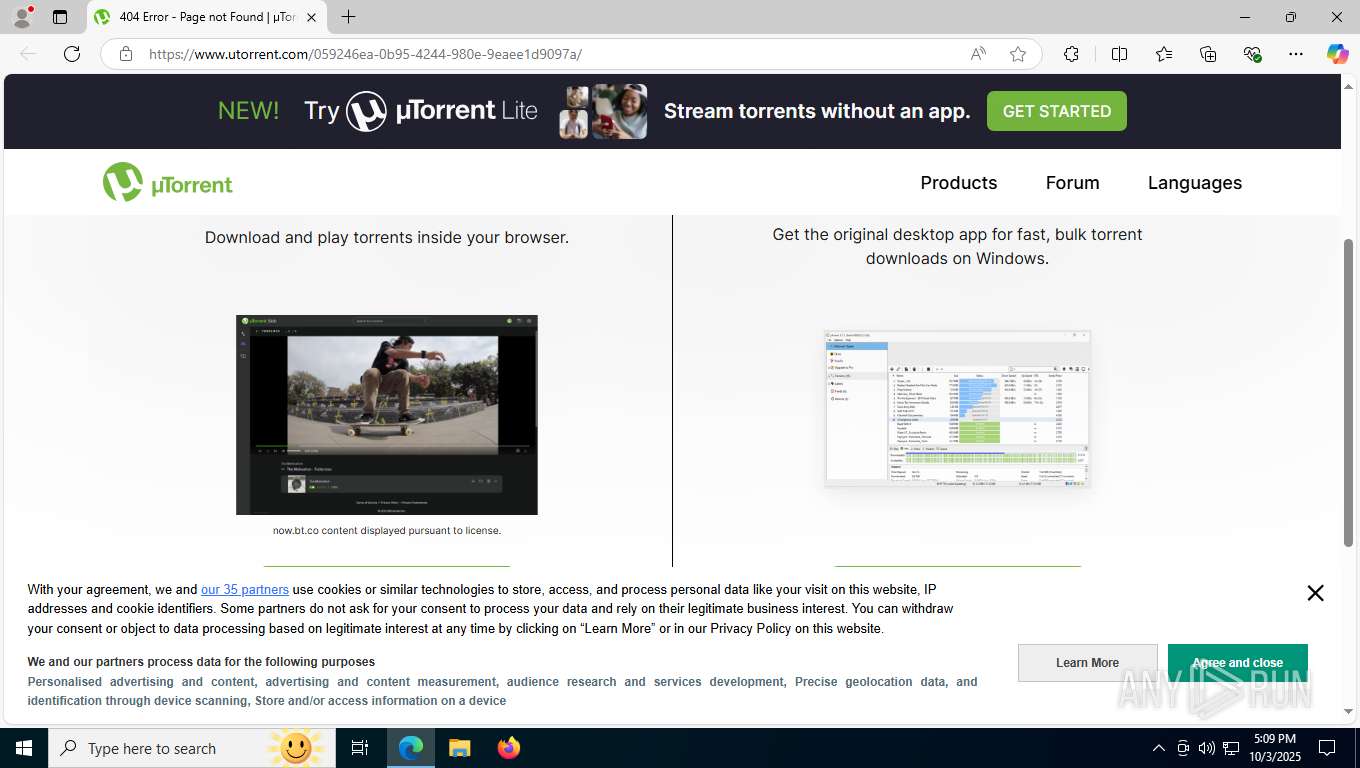Open Browser essentials
This screenshot has height=768, width=1360.
pyautogui.click(x=1252, y=54)
